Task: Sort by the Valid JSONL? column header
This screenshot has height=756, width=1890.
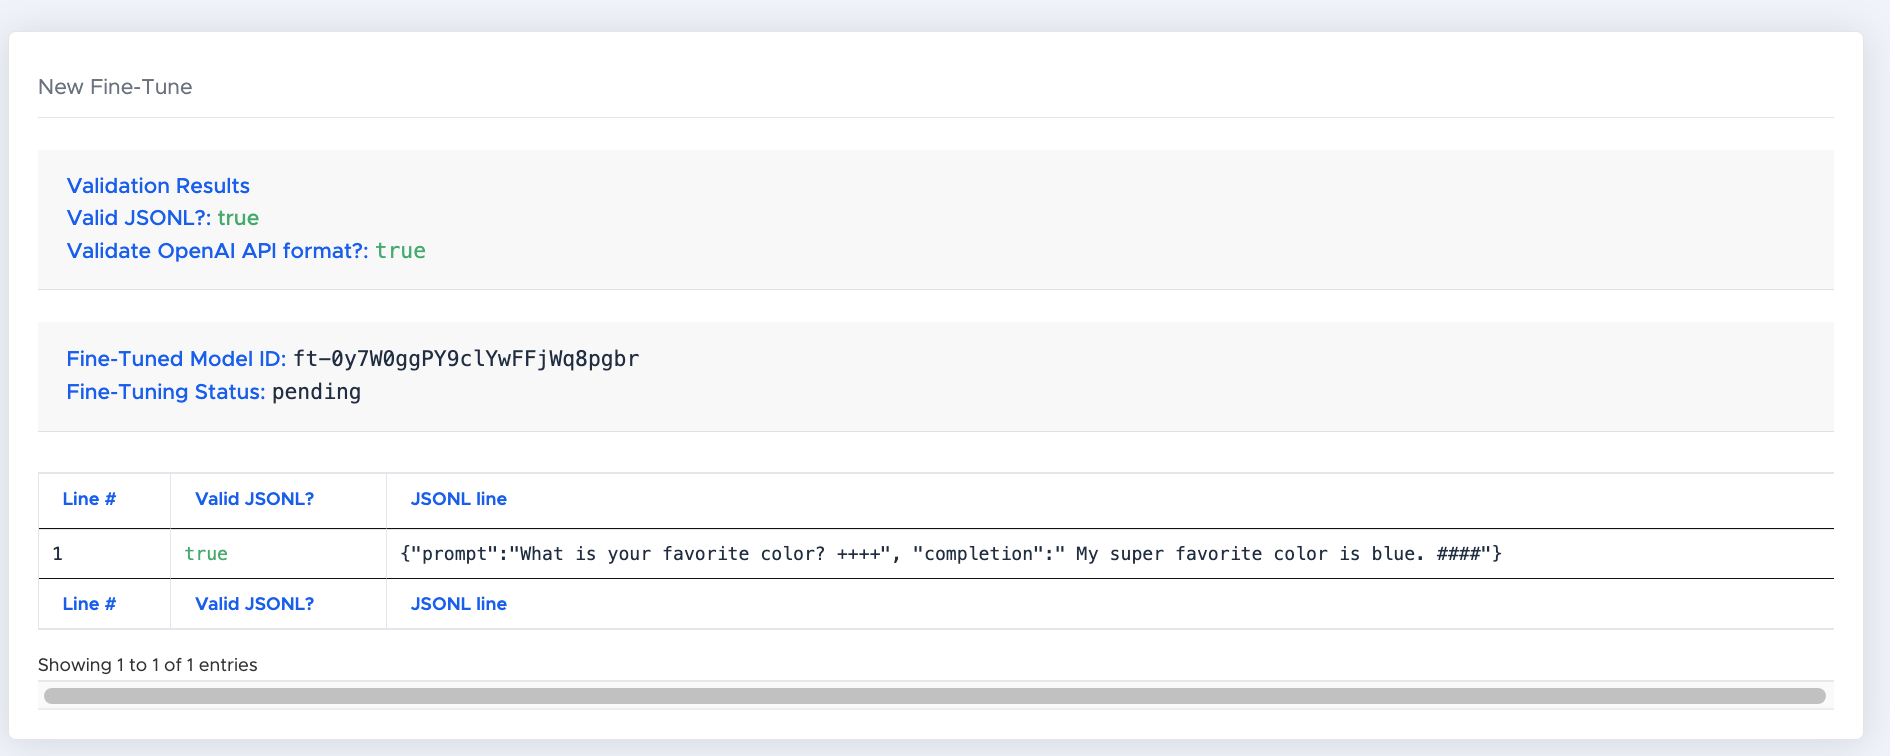Action: click(x=255, y=499)
